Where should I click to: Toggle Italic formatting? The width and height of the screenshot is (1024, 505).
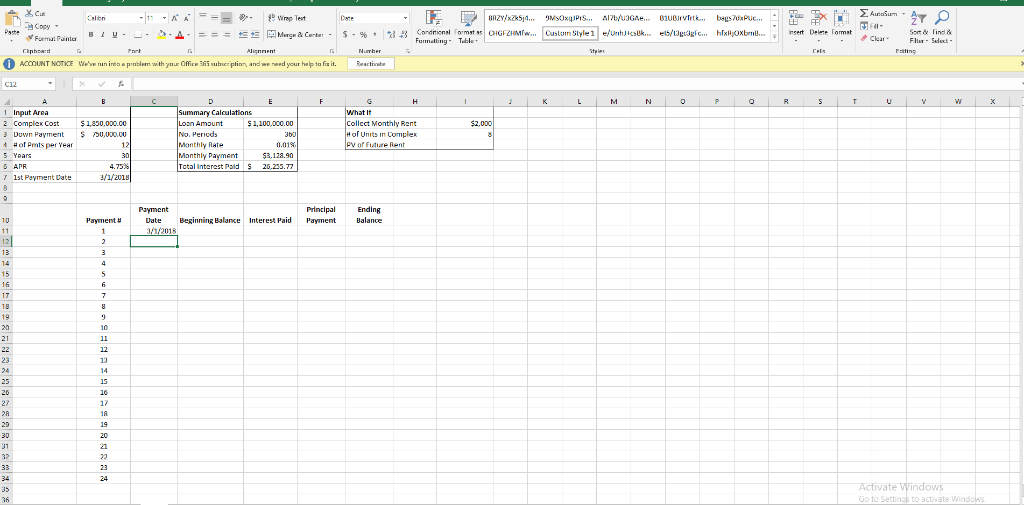pyautogui.click(x=103, y=35)
